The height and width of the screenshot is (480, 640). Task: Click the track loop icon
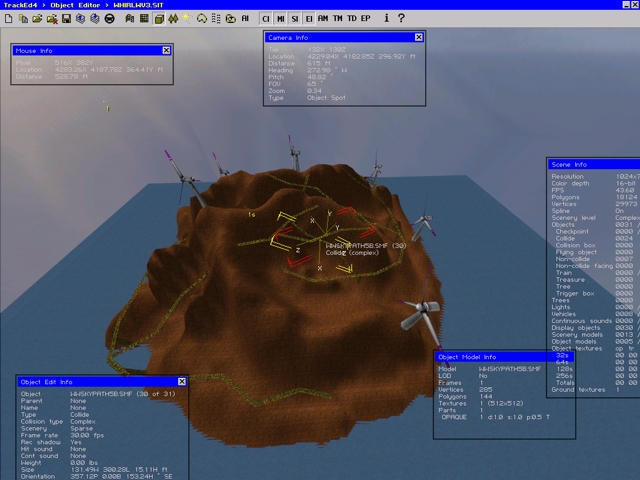pos(202,19)
